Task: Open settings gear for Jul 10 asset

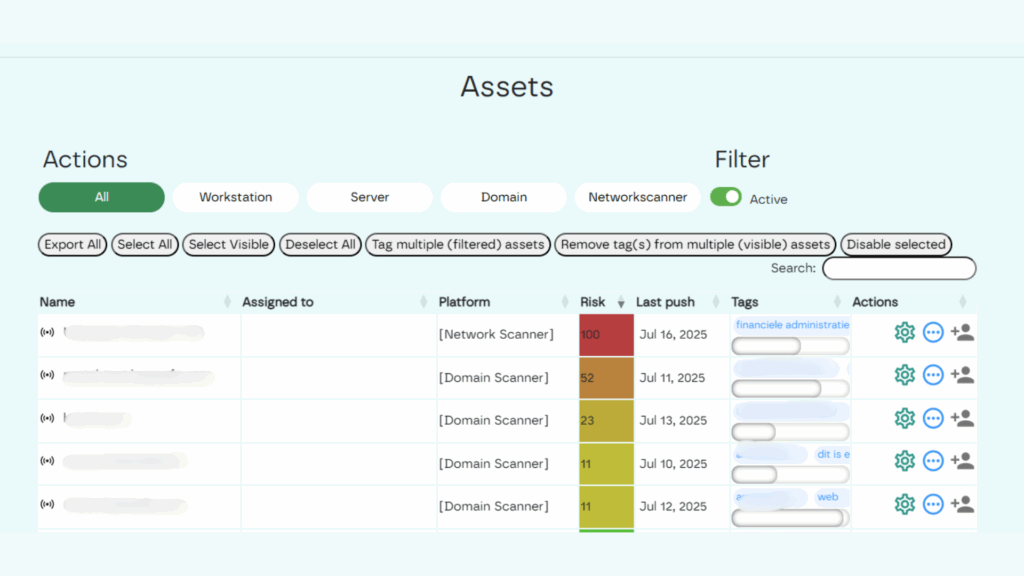Action: click(904, 461)
